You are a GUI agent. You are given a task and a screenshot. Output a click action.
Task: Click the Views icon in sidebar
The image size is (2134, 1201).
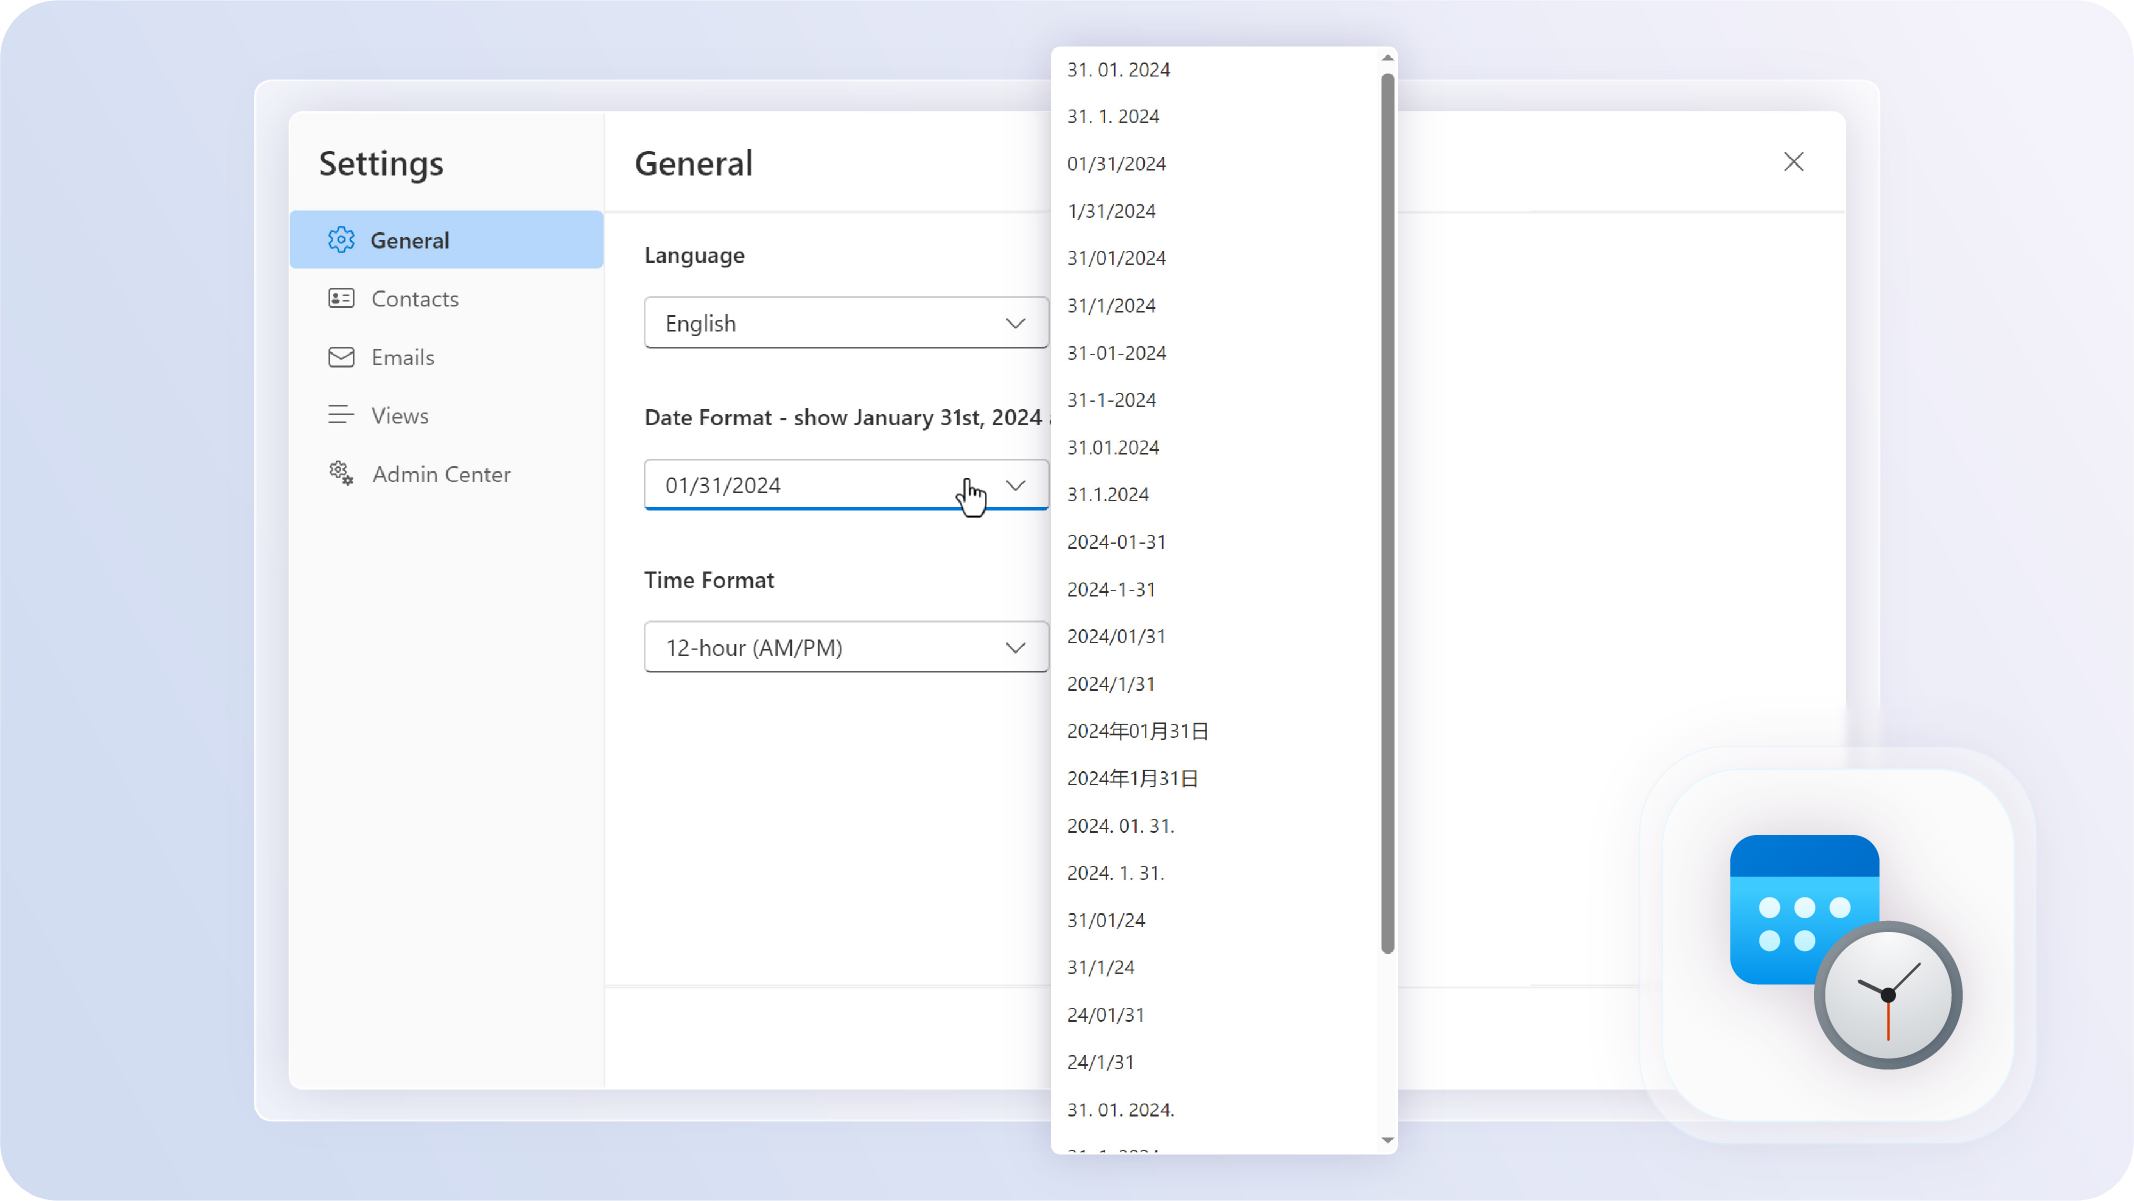(x=340, y=415)
